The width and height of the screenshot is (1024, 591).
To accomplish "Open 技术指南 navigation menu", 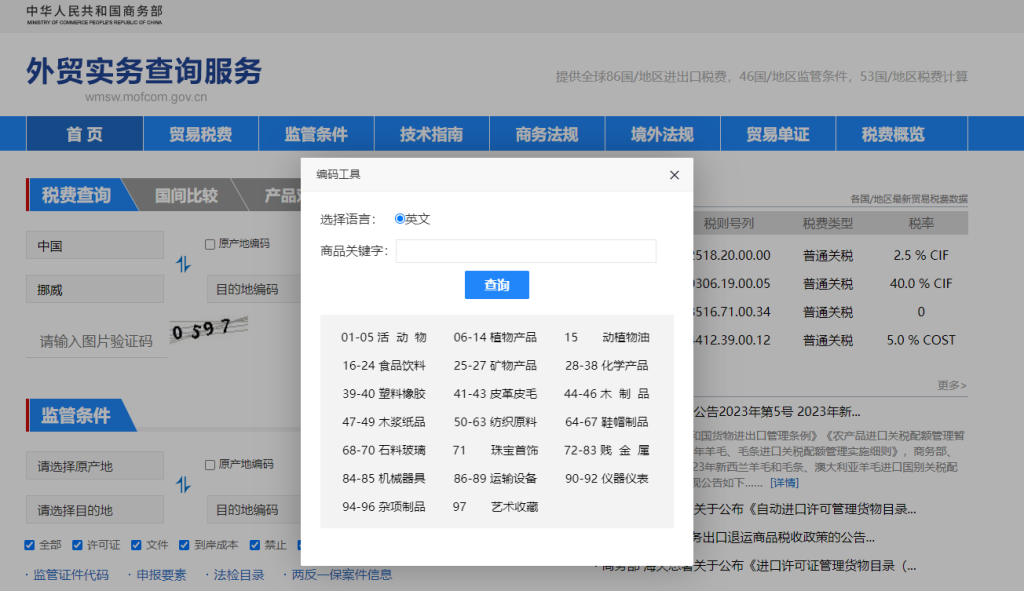I will [x=431, y=134].
